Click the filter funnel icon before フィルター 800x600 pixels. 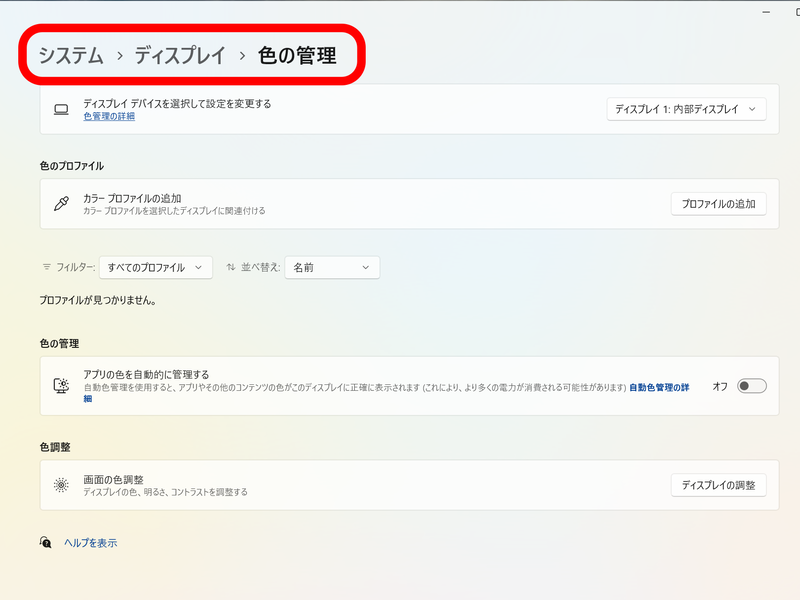(45, 267)
